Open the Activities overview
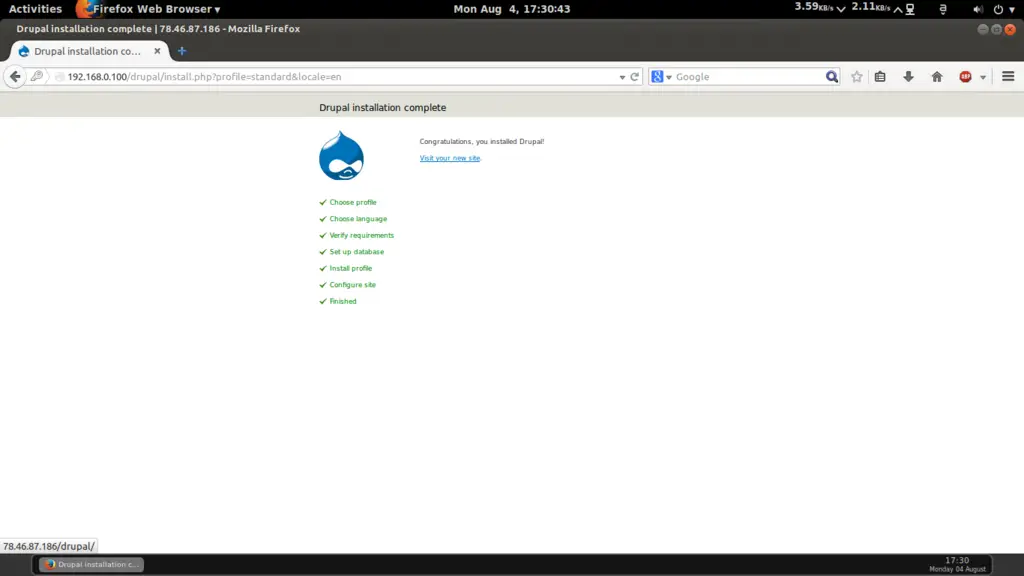Image resolution: width=1024 pixels, height=576 pixels. [35, 8]
